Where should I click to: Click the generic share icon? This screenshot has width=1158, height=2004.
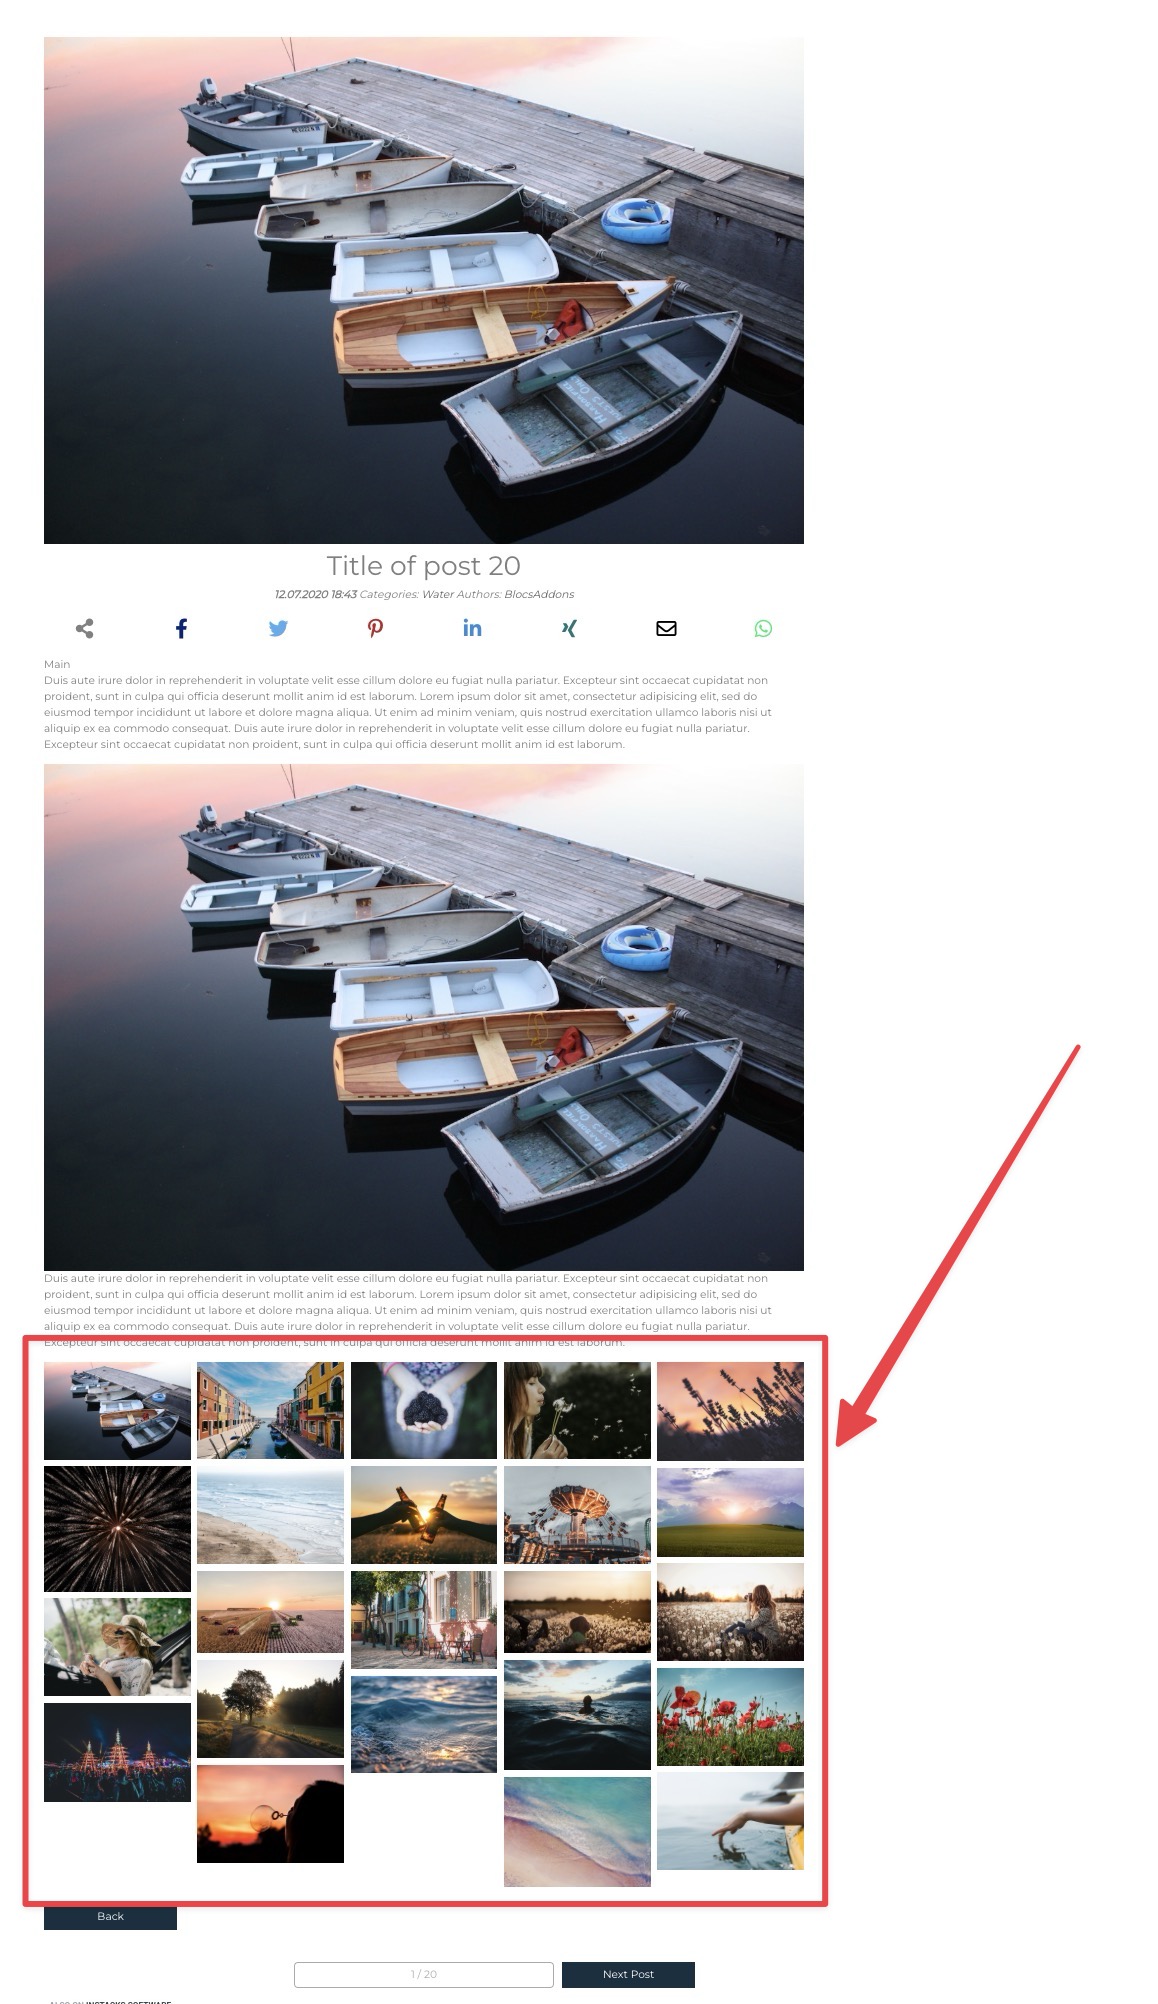pos(85,628)
